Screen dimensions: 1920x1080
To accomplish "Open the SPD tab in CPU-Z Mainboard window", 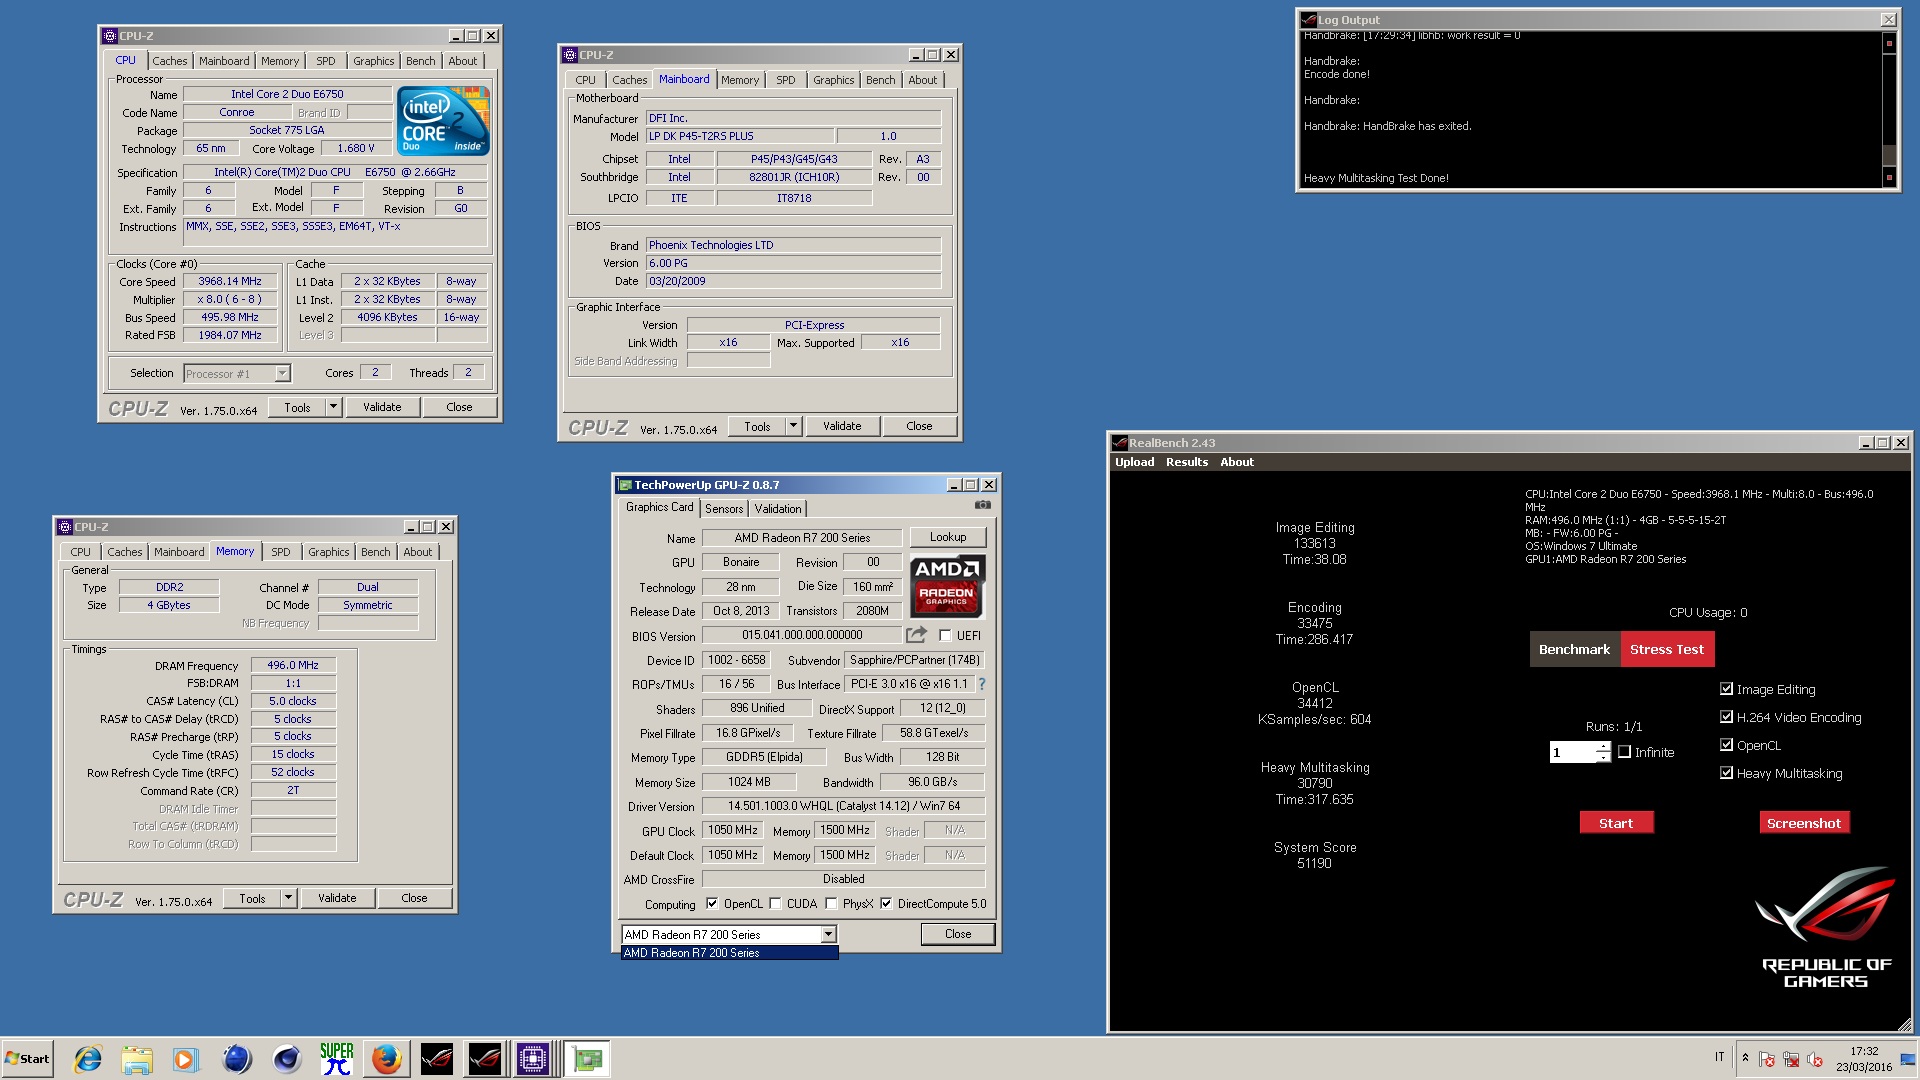I will click(786, 80).
